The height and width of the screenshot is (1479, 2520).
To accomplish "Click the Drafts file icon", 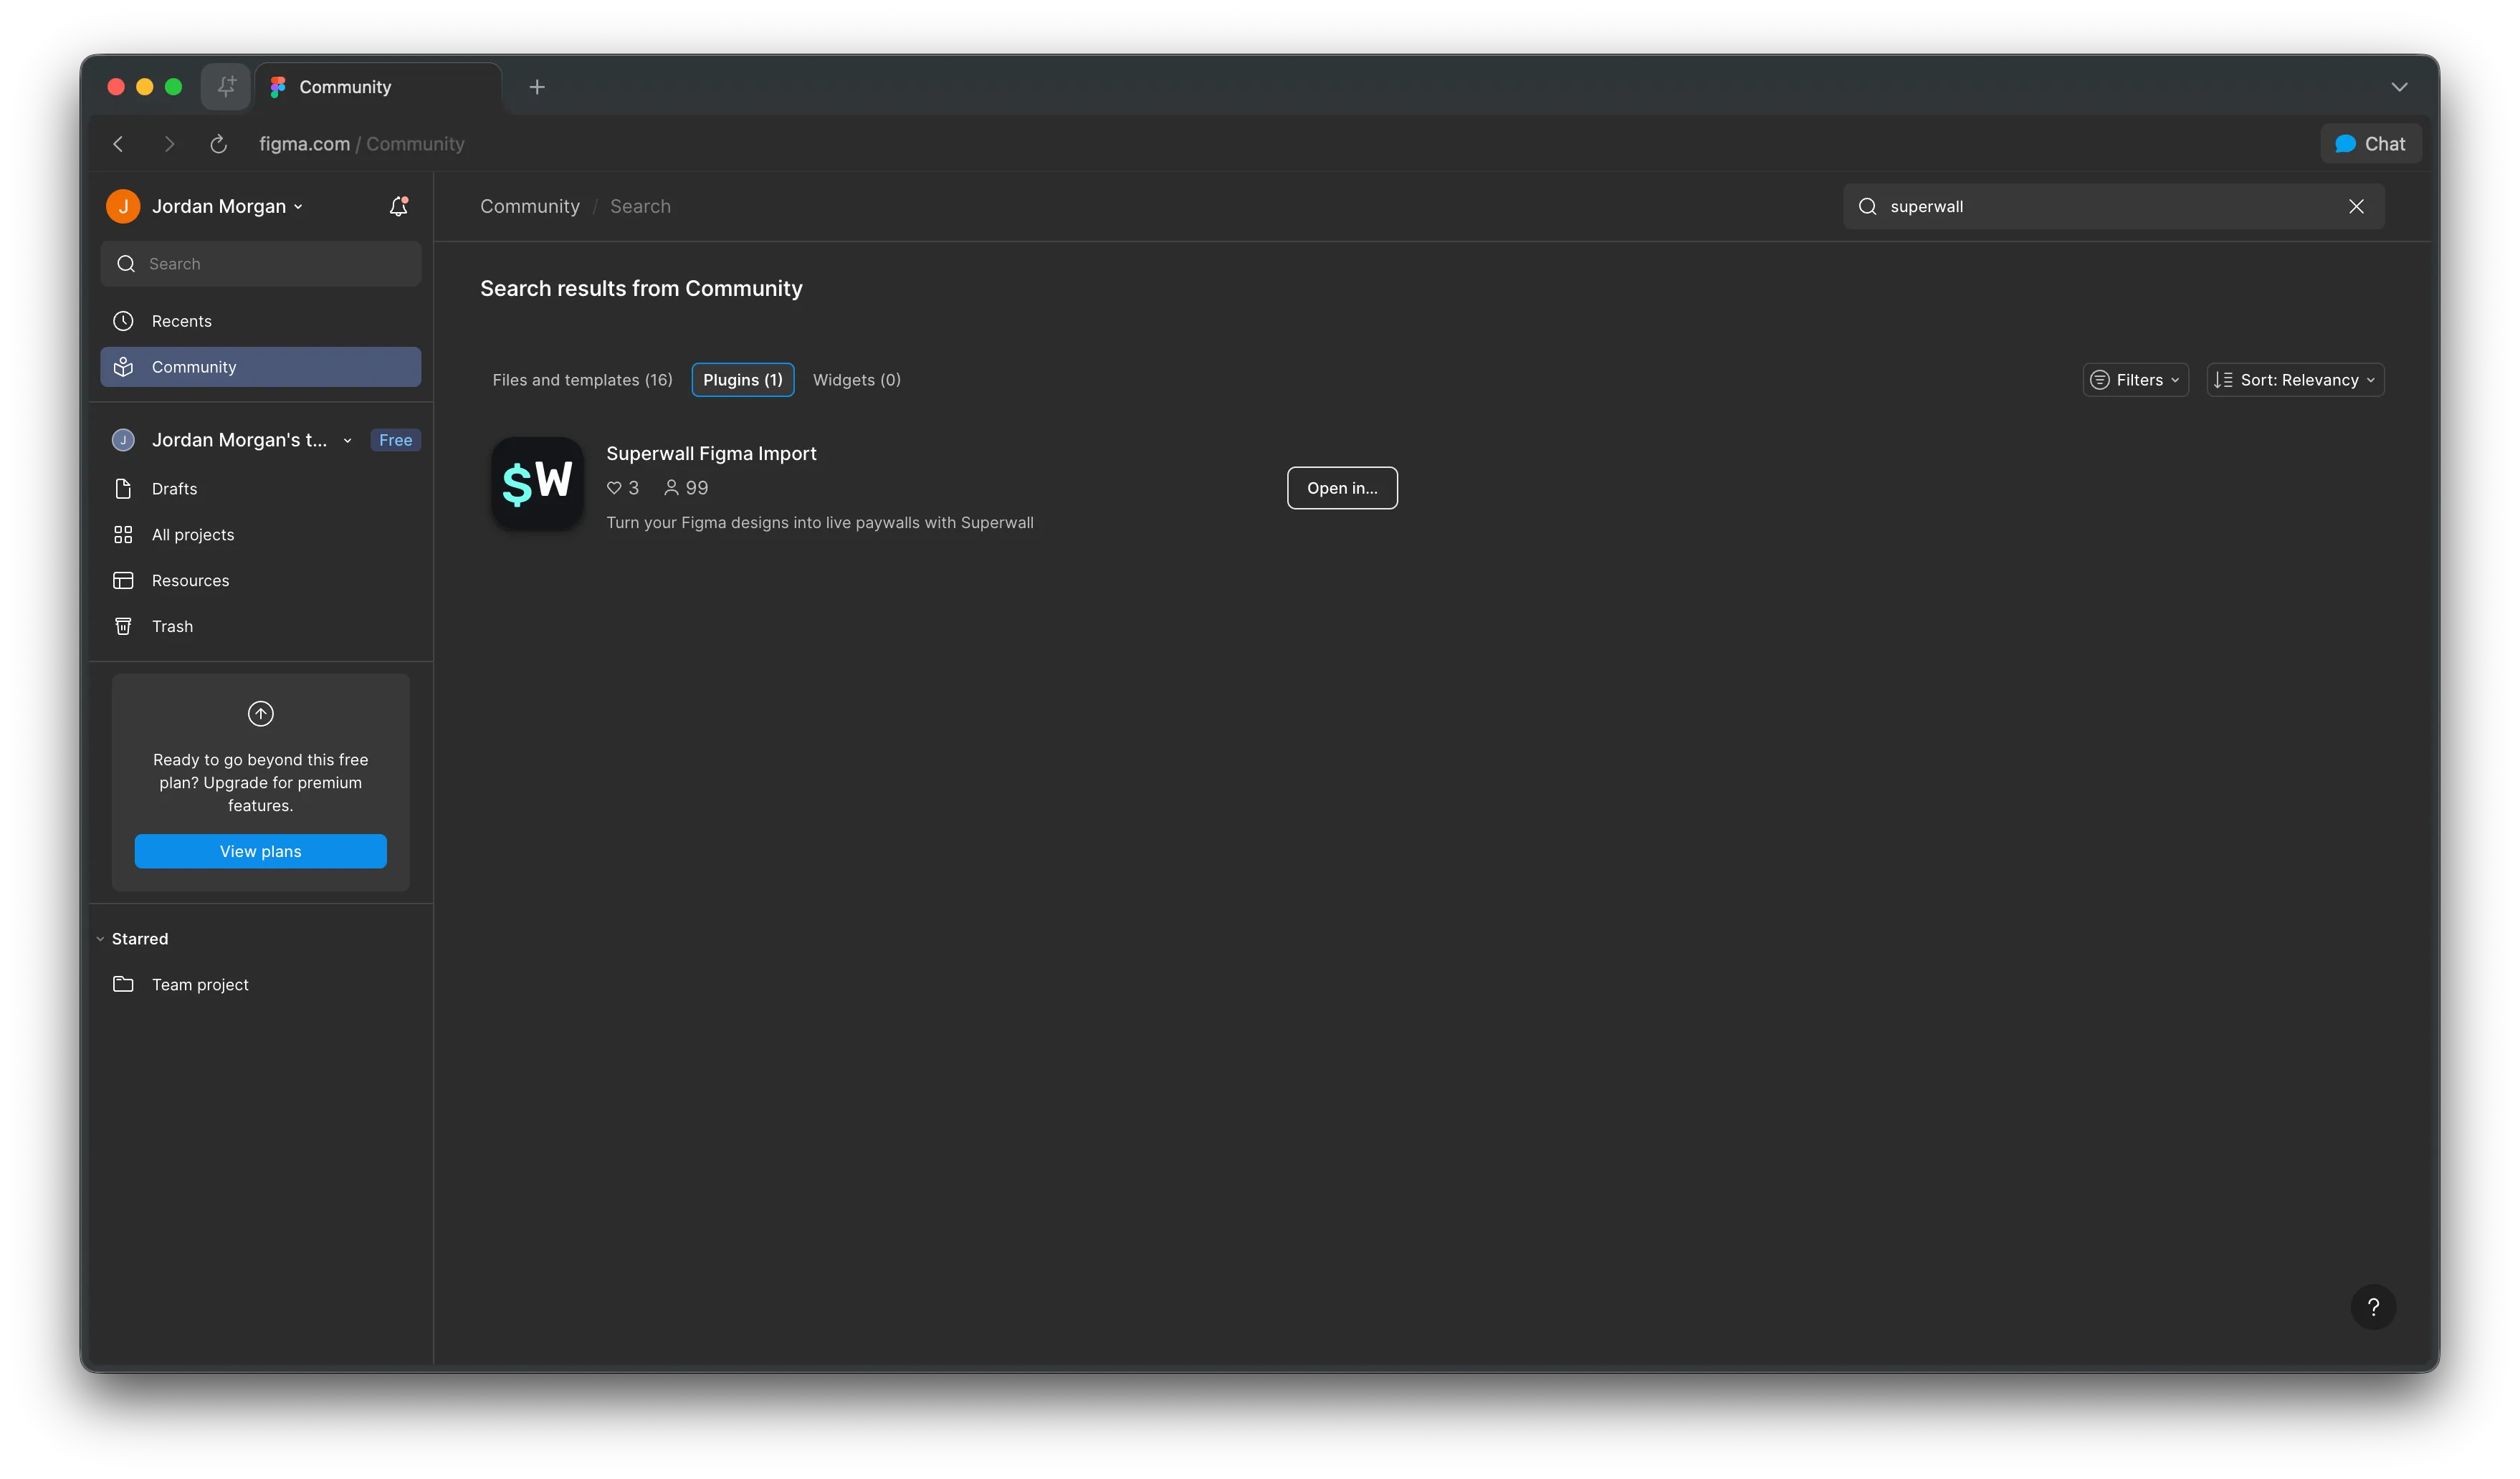I will [x=123, y=489].
